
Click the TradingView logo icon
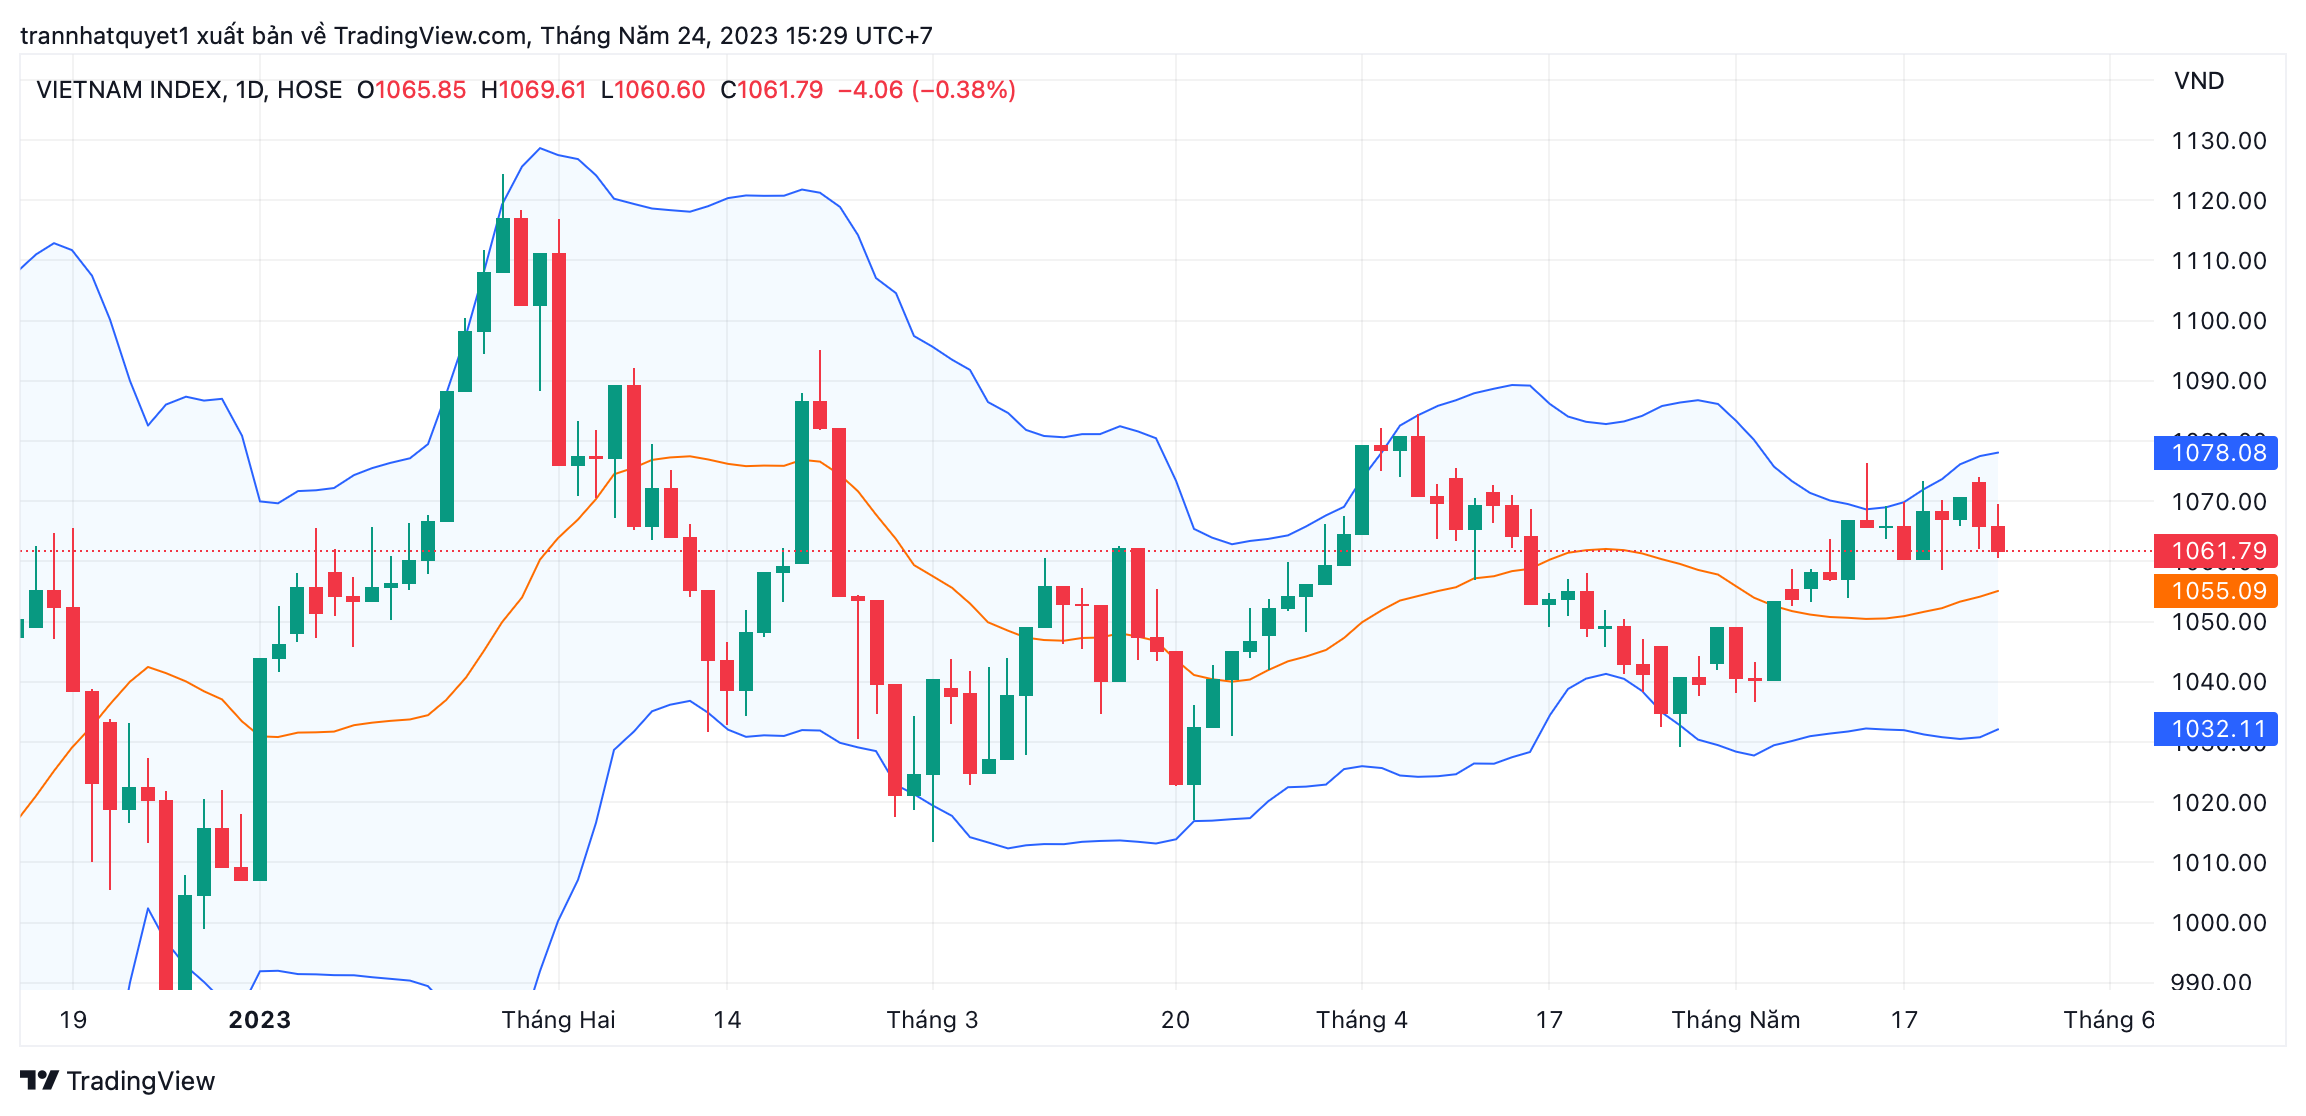point(40,1080)
